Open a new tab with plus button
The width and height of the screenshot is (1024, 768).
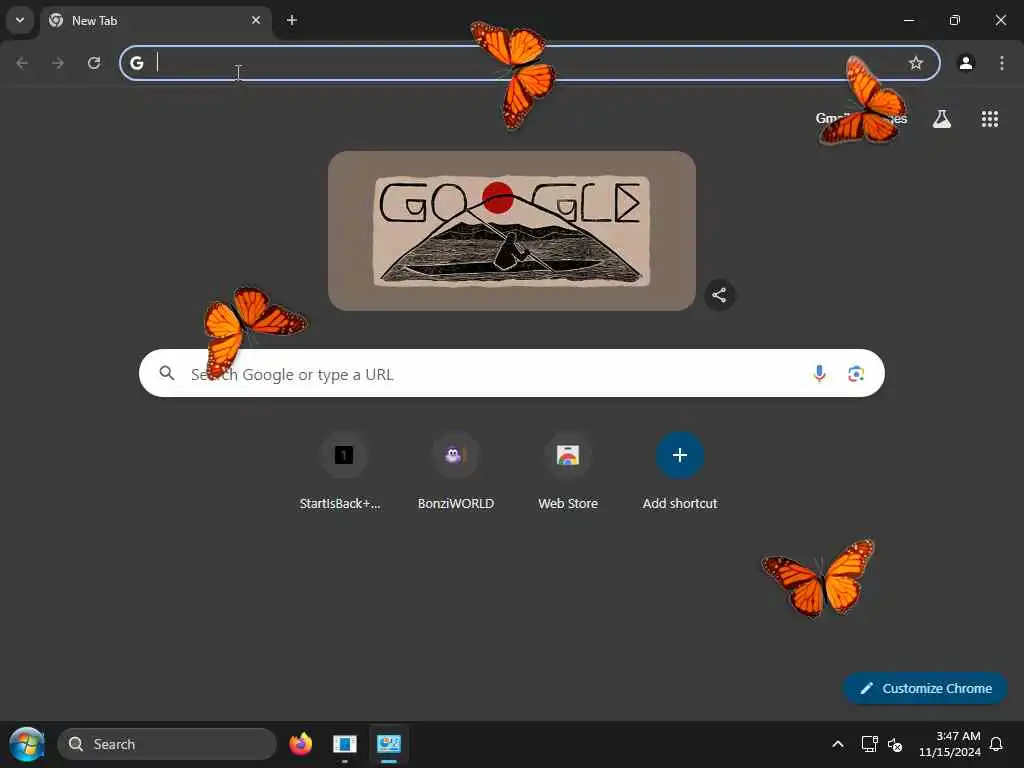pyautogui.click(x=292, y=20)
